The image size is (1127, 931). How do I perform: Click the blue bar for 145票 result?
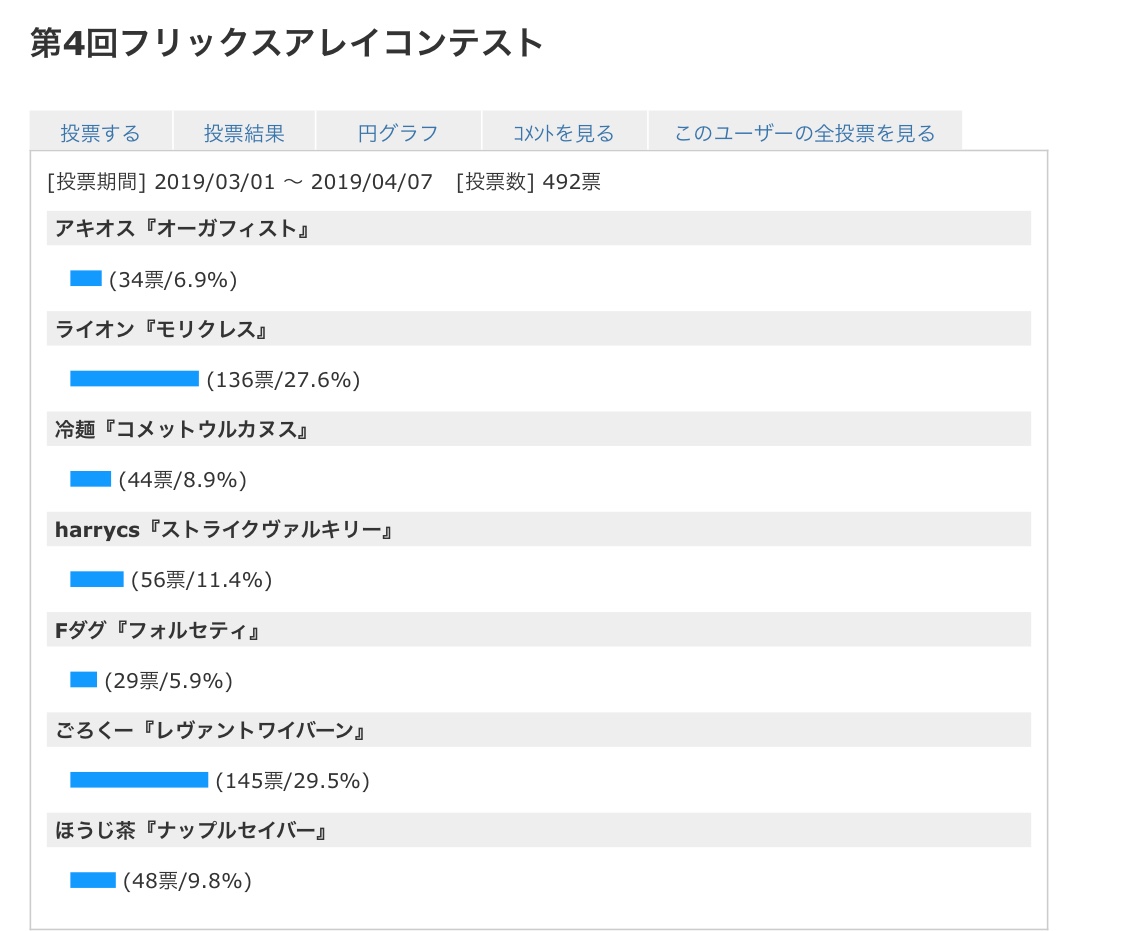(139, 779)
